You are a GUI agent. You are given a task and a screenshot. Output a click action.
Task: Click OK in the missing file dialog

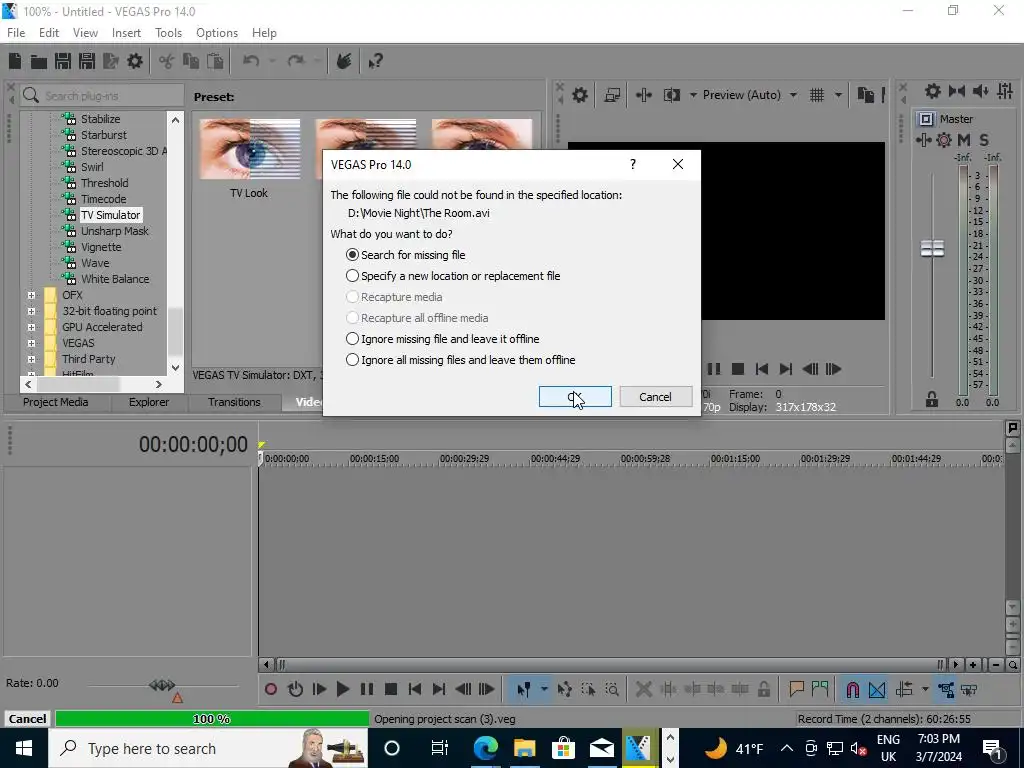coord(575,396)
